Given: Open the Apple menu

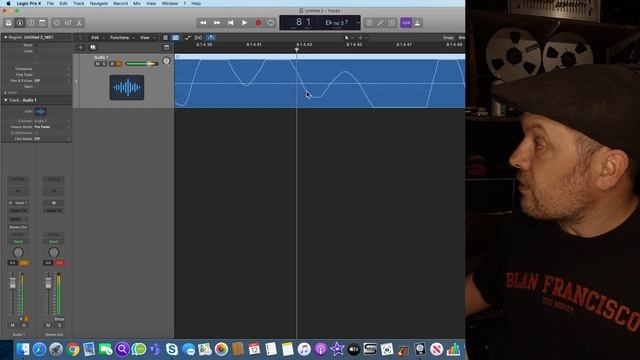Looking at the screenshot, I should [8, 3].
